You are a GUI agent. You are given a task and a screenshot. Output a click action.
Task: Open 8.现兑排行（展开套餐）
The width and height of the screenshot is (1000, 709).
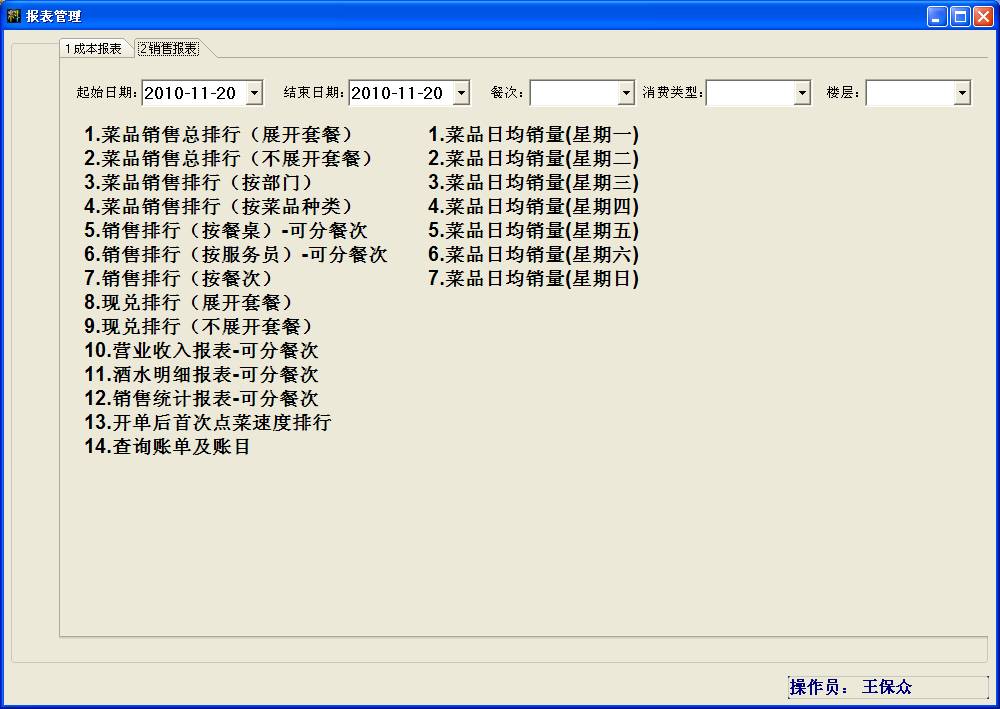[x=188, y=302]
